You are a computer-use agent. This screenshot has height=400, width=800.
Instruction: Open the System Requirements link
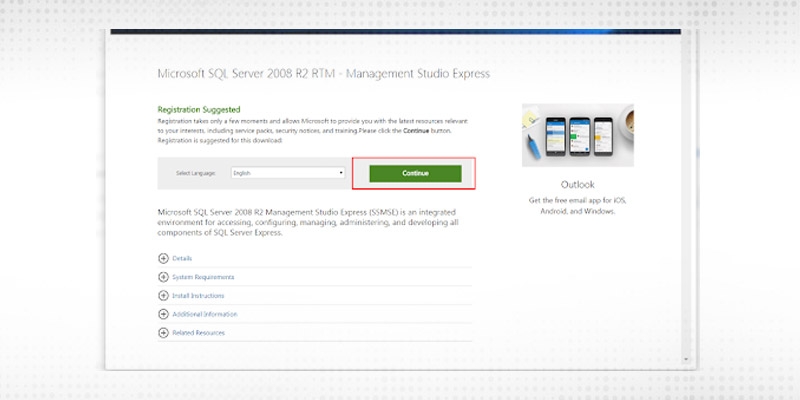coord(203,277)
